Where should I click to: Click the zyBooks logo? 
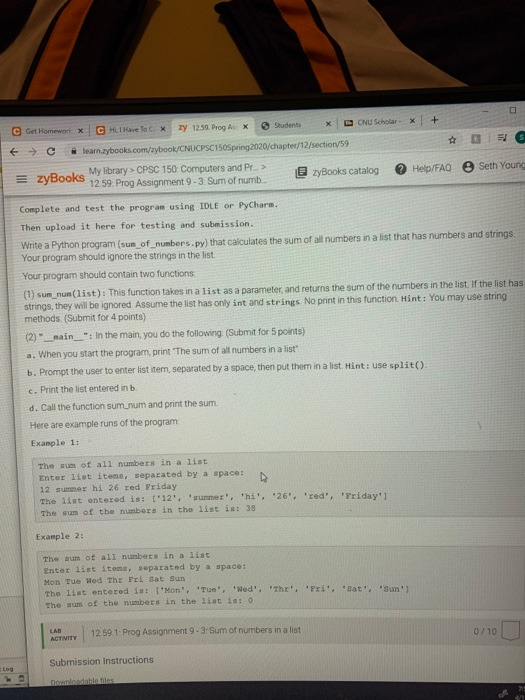pos(61,178)
